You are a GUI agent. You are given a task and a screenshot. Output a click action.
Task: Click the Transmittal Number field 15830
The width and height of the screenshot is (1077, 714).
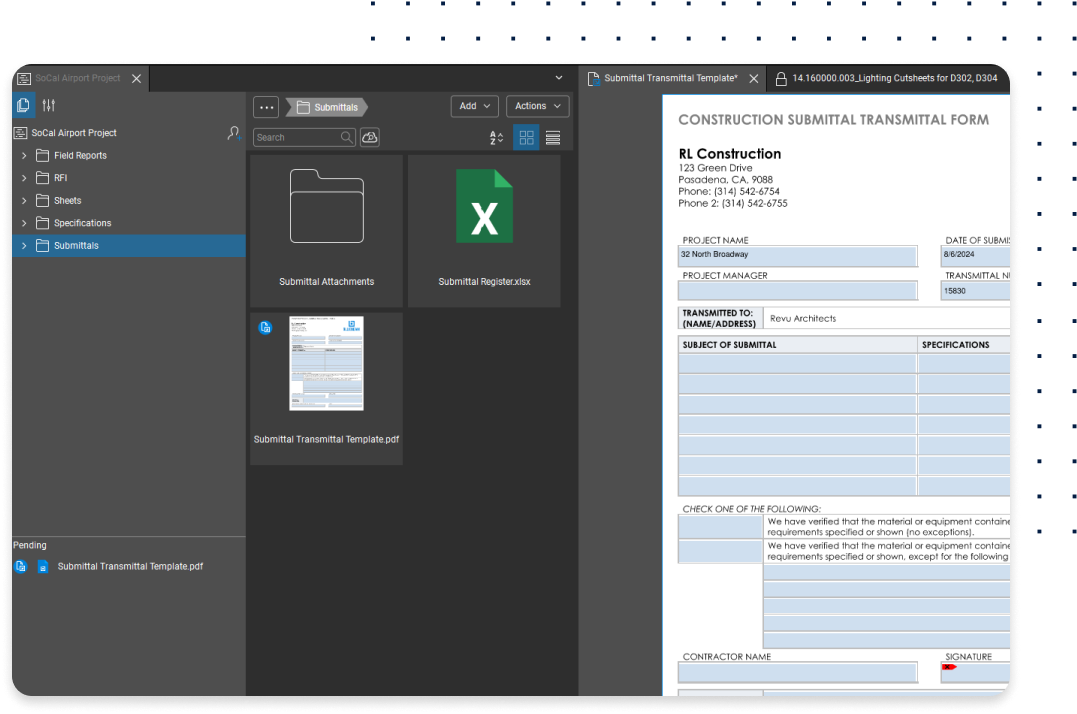[975, 291]
